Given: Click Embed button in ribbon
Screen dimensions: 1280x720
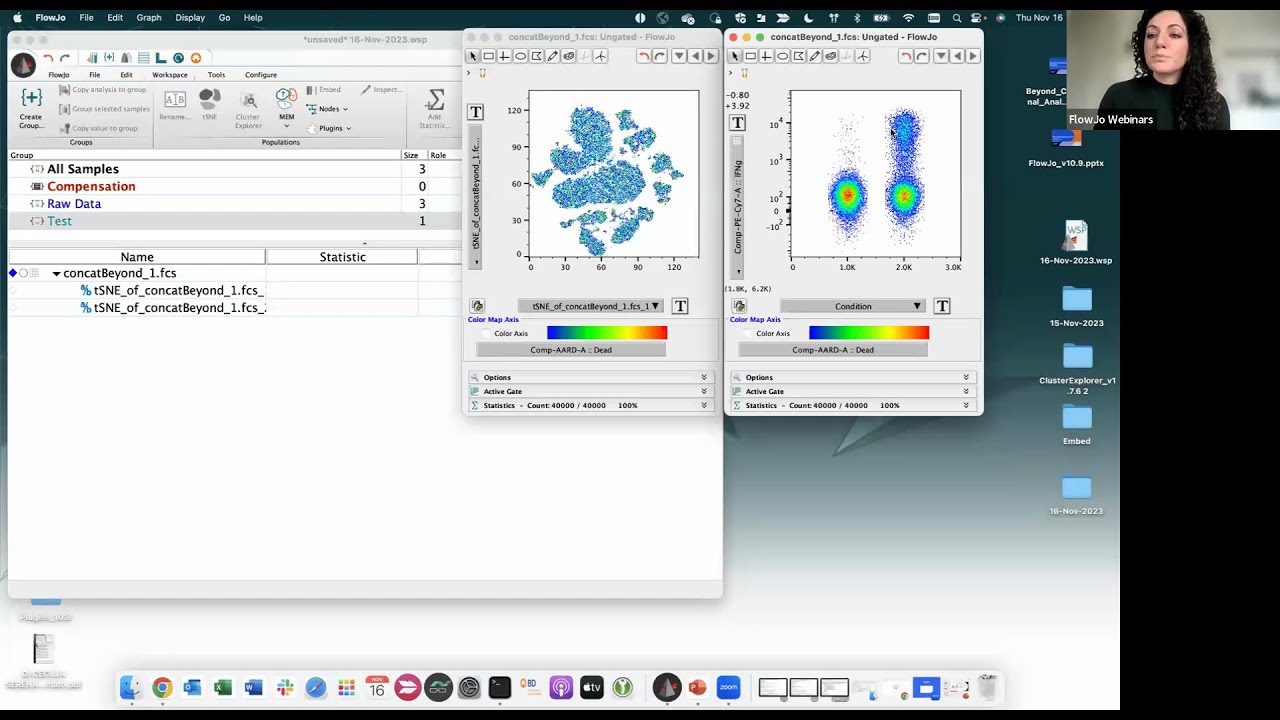Looking at the screenshot, I should [x=324, y=90].
